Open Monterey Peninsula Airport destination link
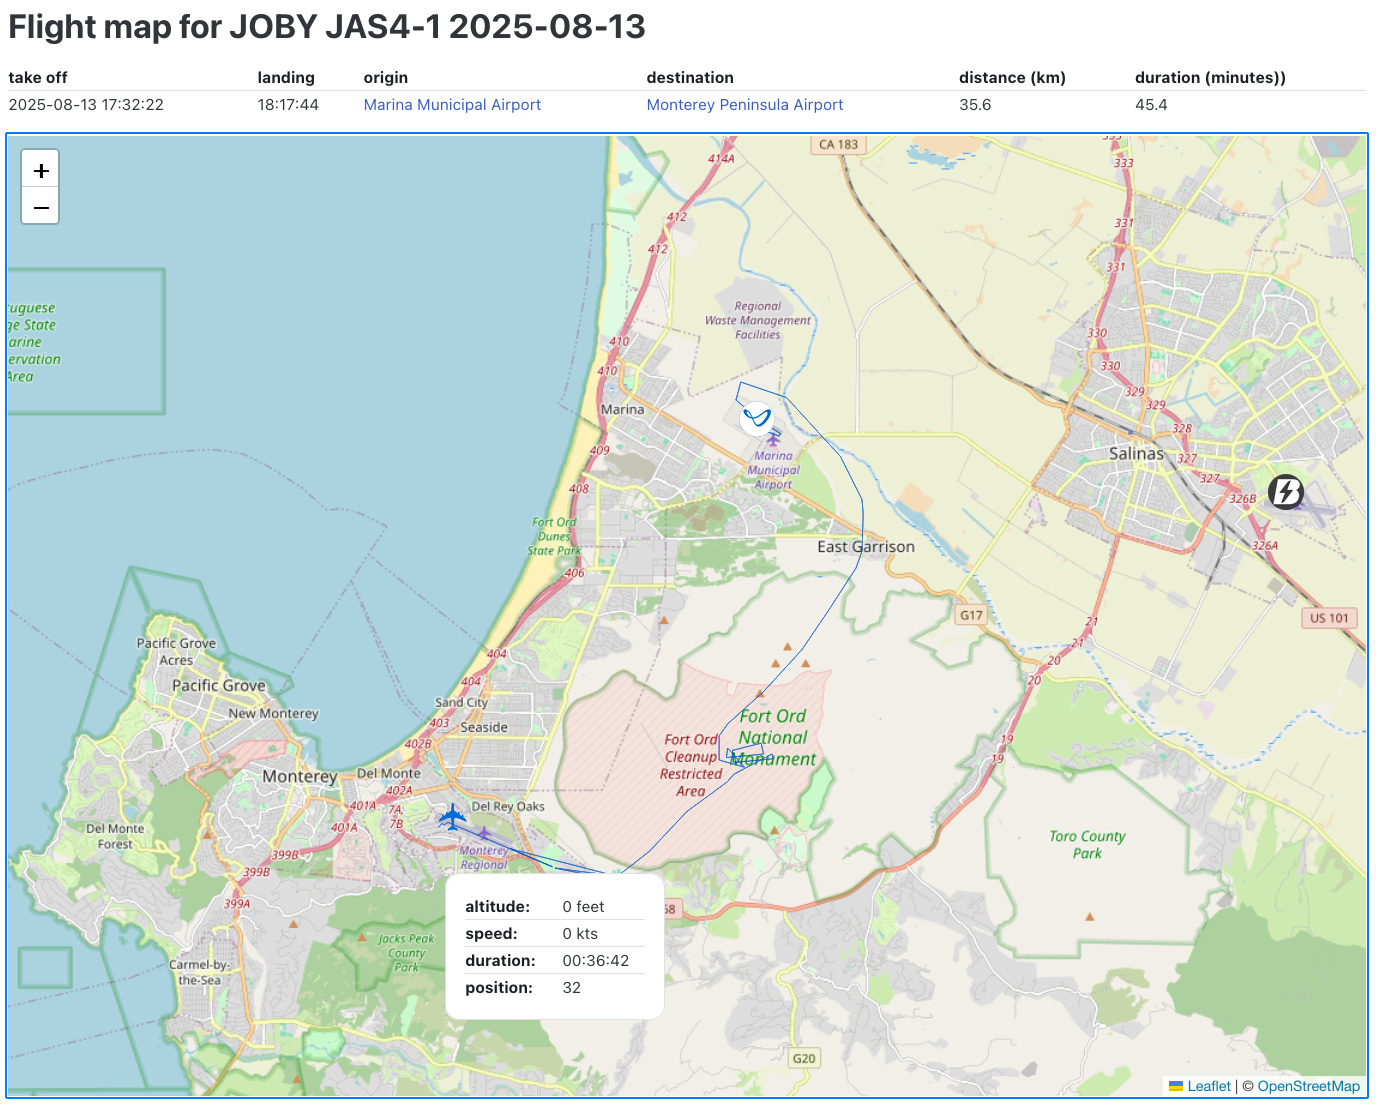The width and height of the screenshot is (1376, 1110). [745, 105]
